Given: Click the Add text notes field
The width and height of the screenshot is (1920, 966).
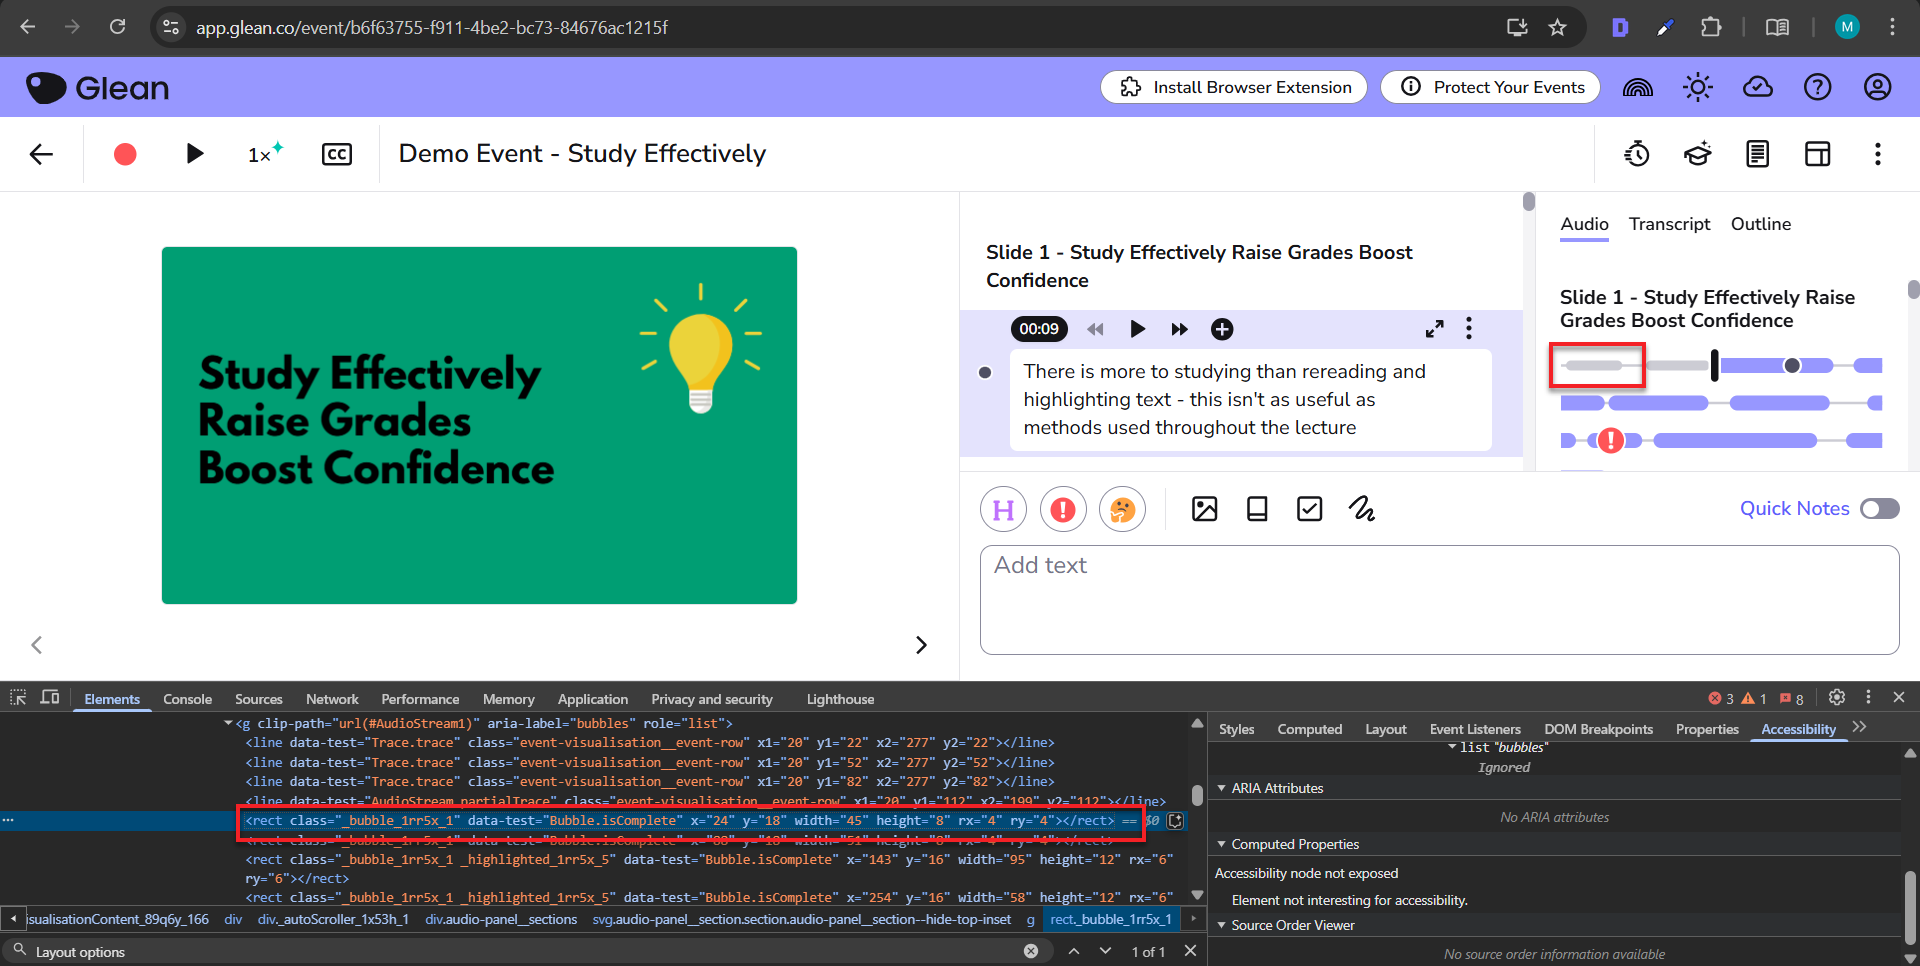Looking at the screenshot, I should (1438, 600).
